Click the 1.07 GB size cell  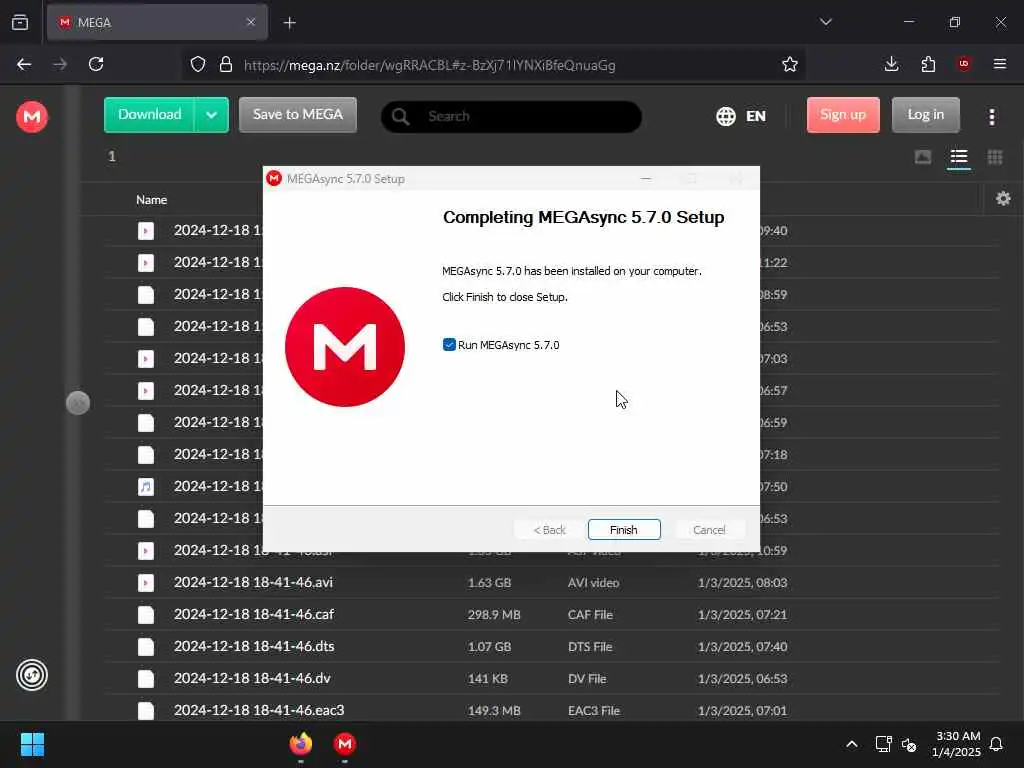tap(489, 647)
